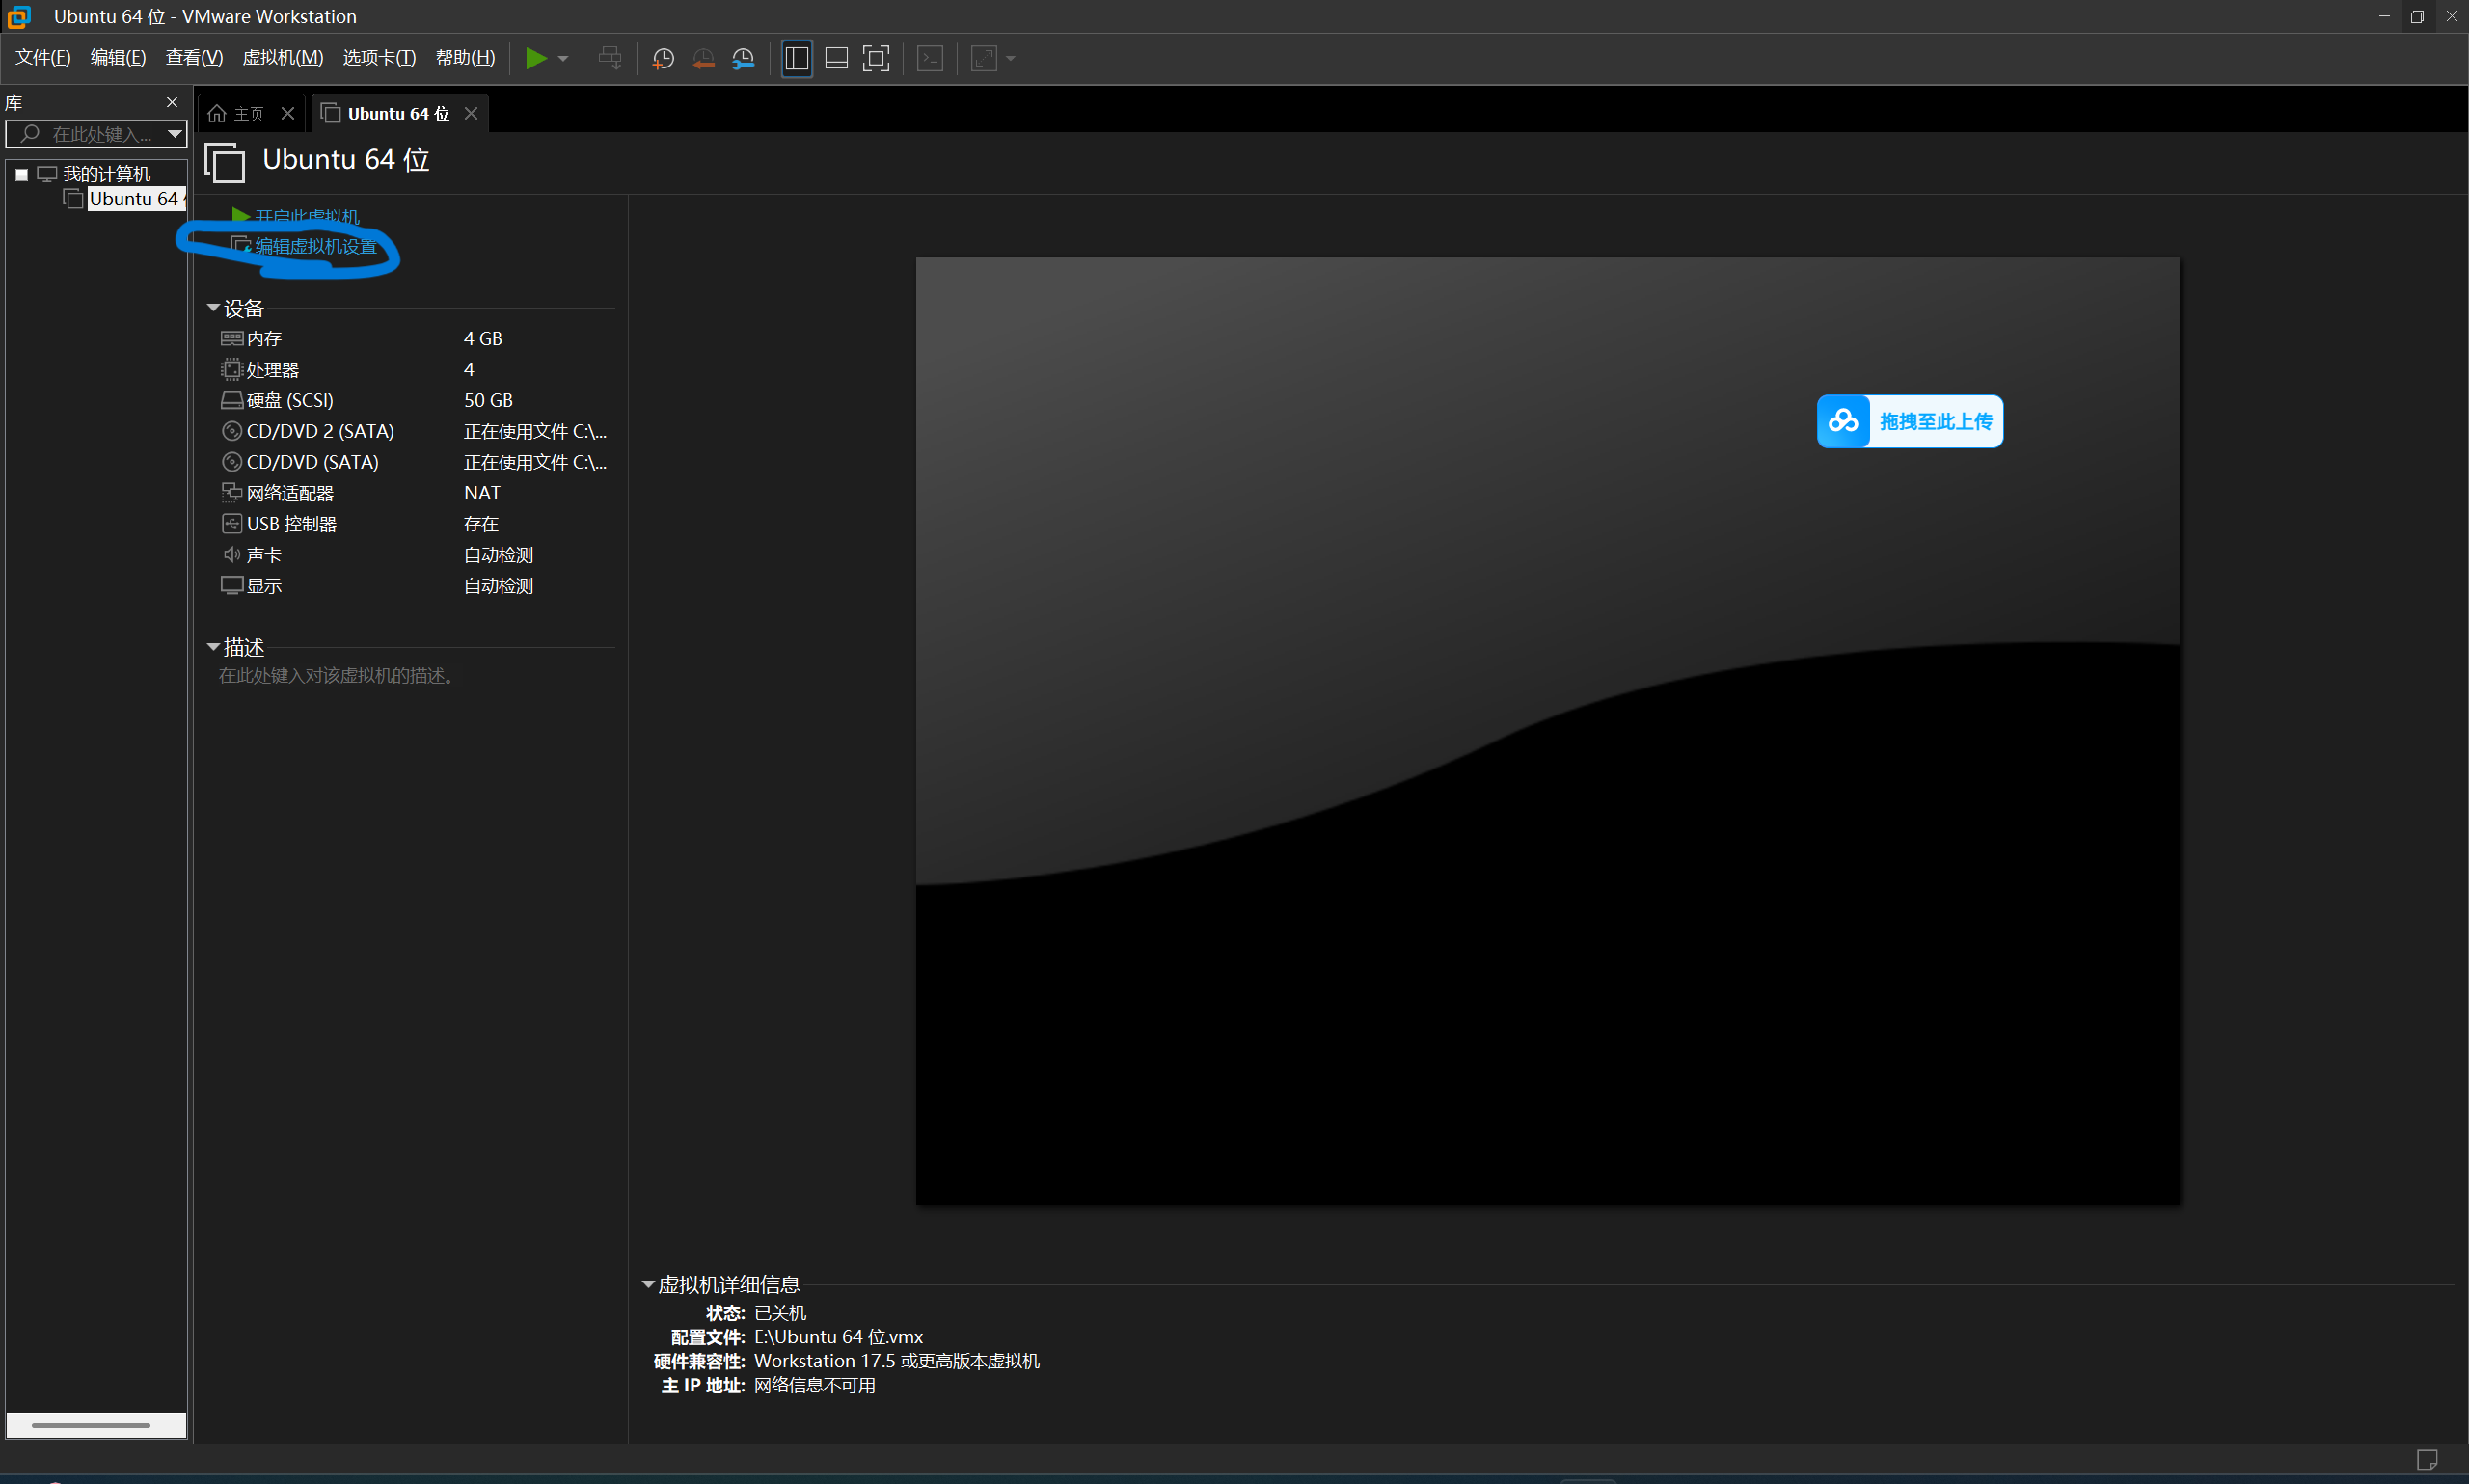
Task: Toggle the library sidebar view button
Action: (796, 58)
